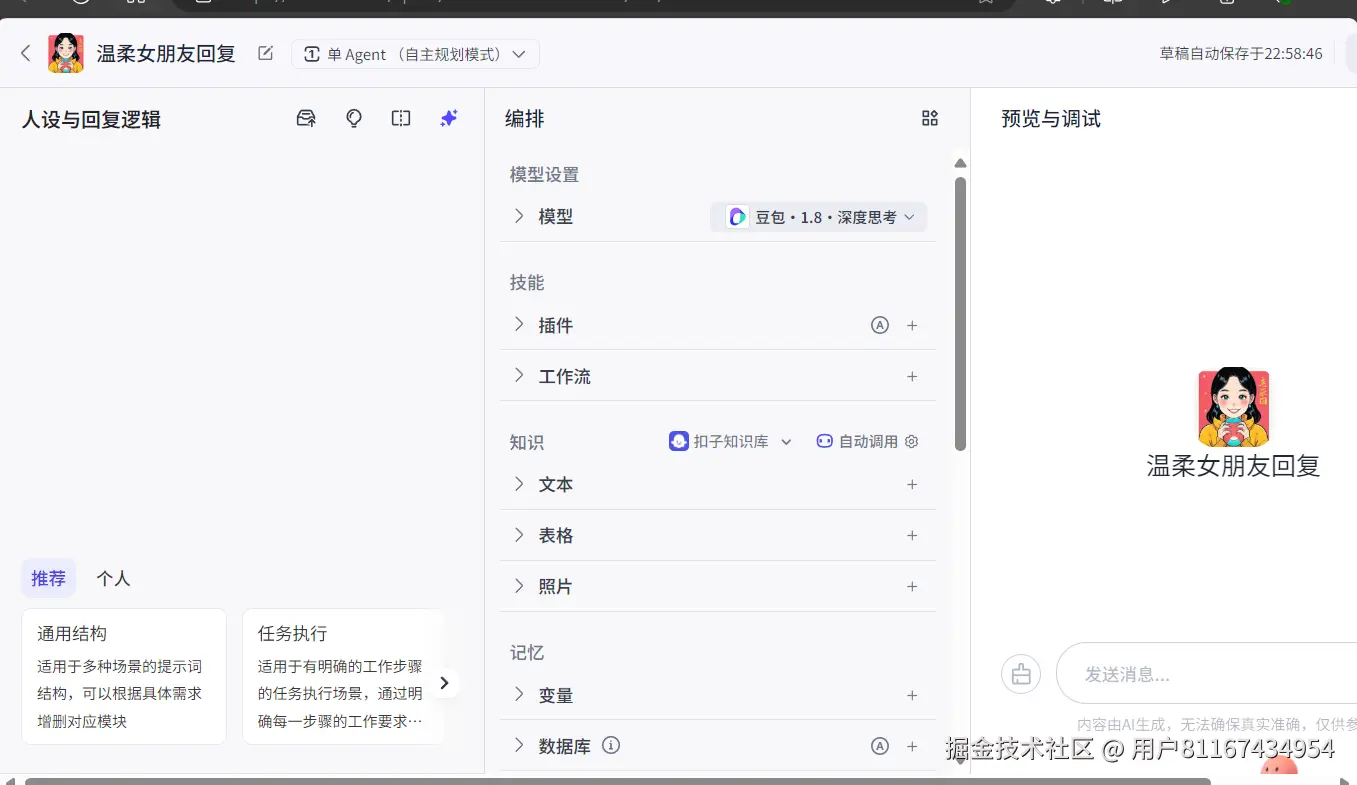This screenshot has height=785, width=1357.
Task: Show more templates with the right arrow button
Action: tap(445, 683)
